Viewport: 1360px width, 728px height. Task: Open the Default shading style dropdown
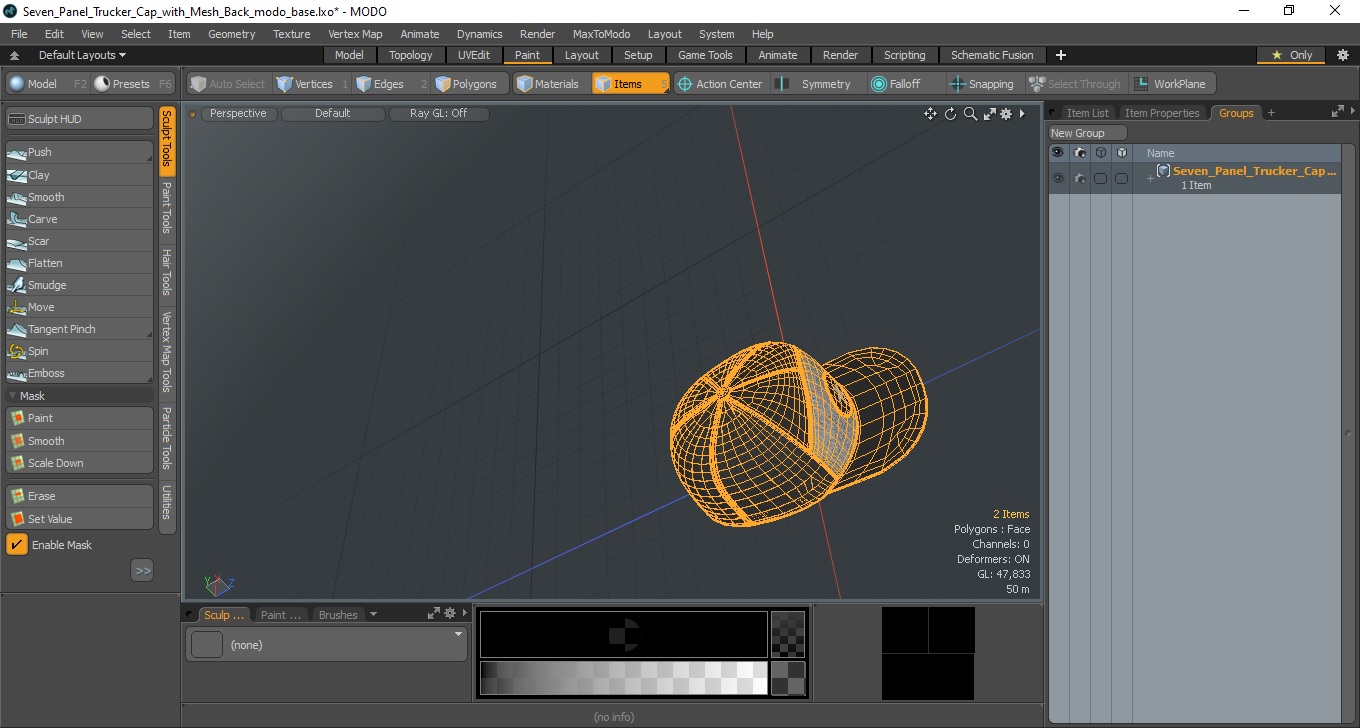pyautogui.click(x=333, y=114)
